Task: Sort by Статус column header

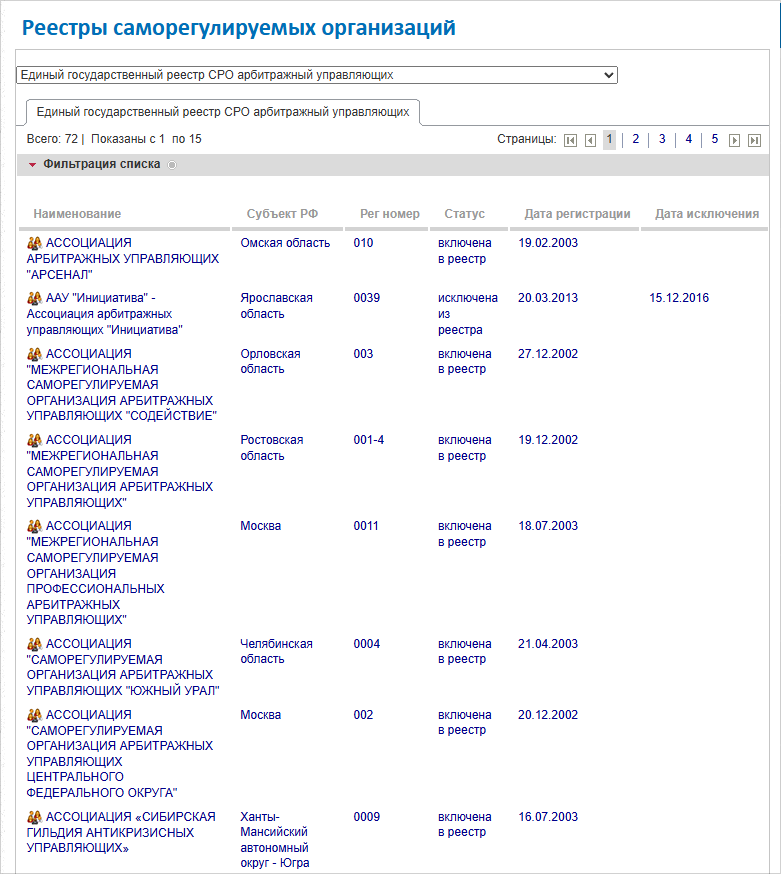Action: click(x=464, y=214)
